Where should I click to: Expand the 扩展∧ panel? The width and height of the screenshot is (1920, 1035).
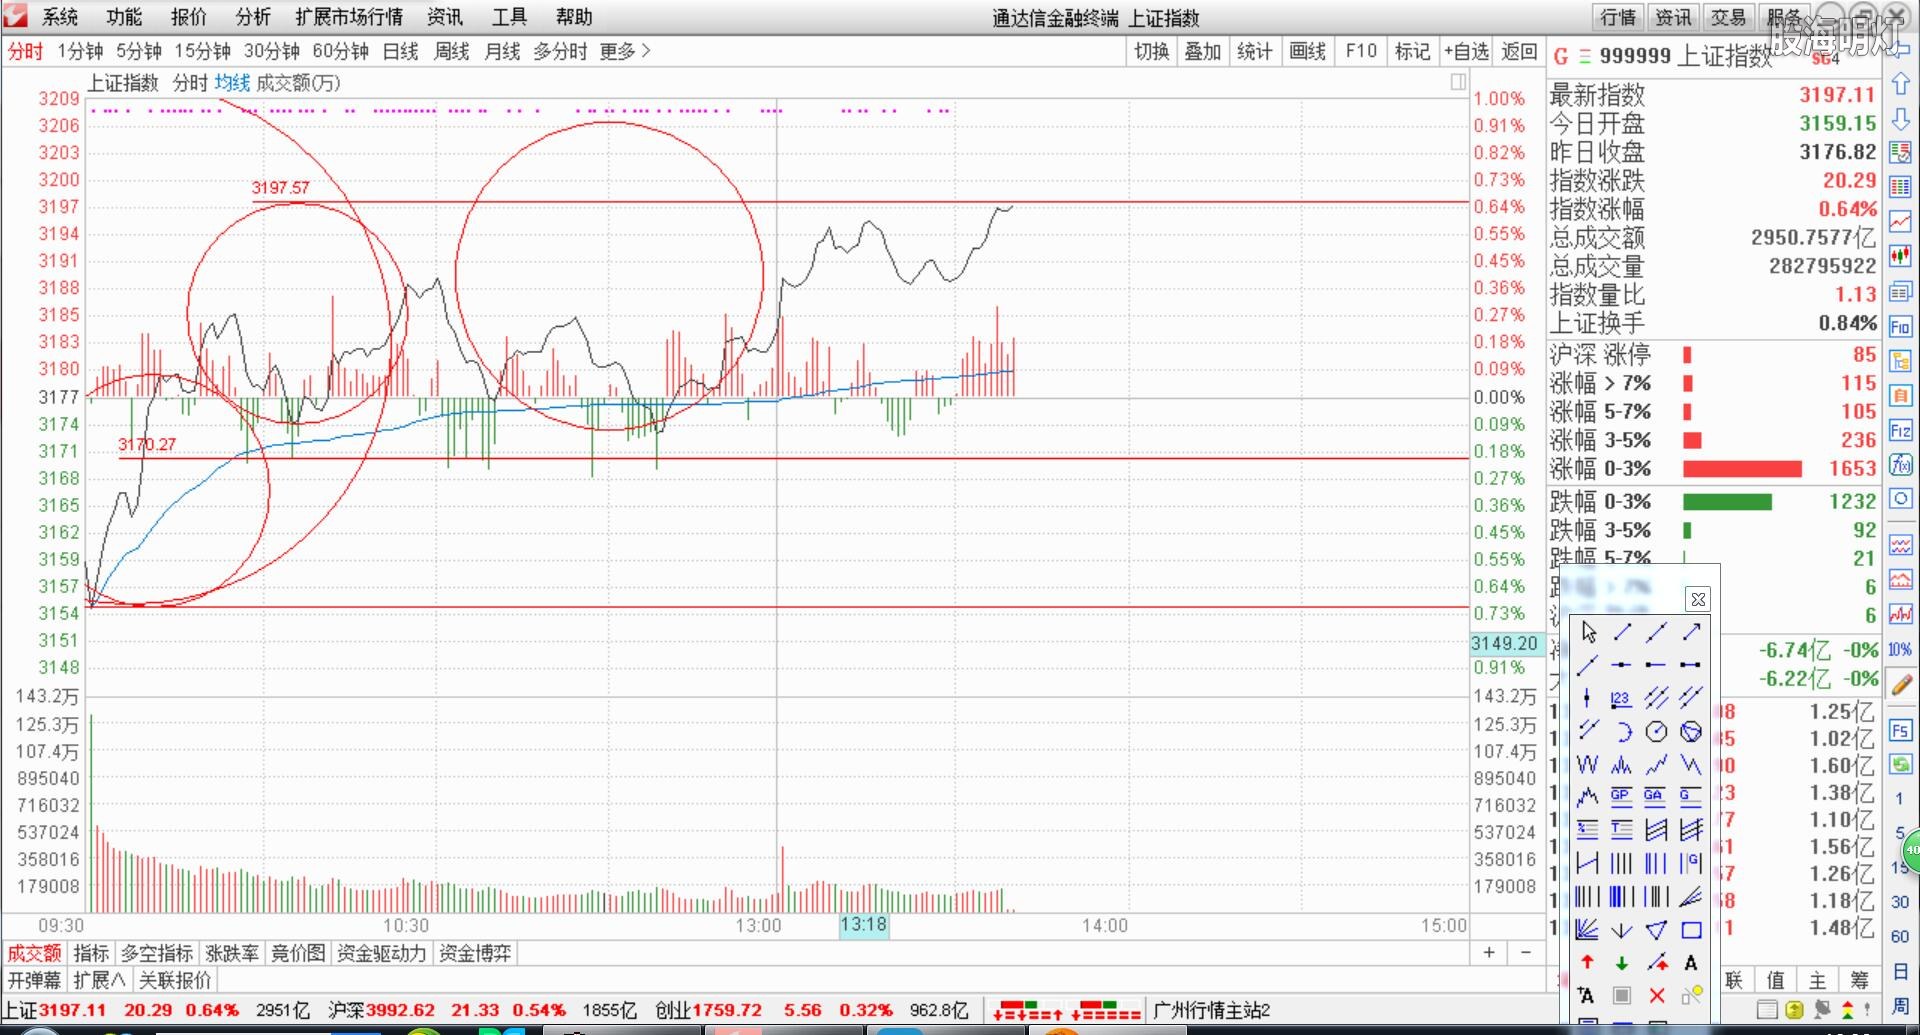coord(100,980)
